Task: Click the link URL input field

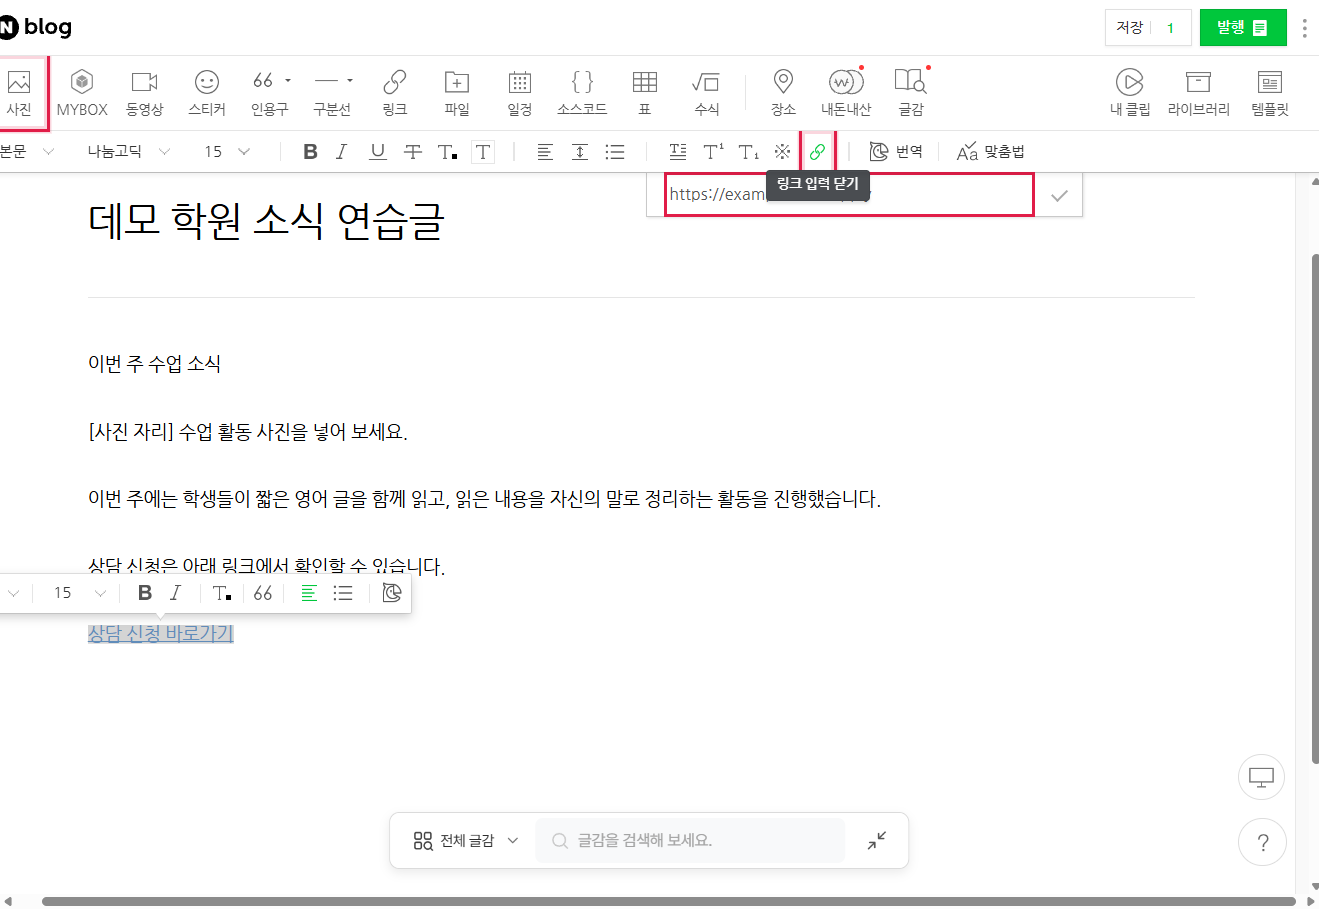Action: tap(849, 194)
